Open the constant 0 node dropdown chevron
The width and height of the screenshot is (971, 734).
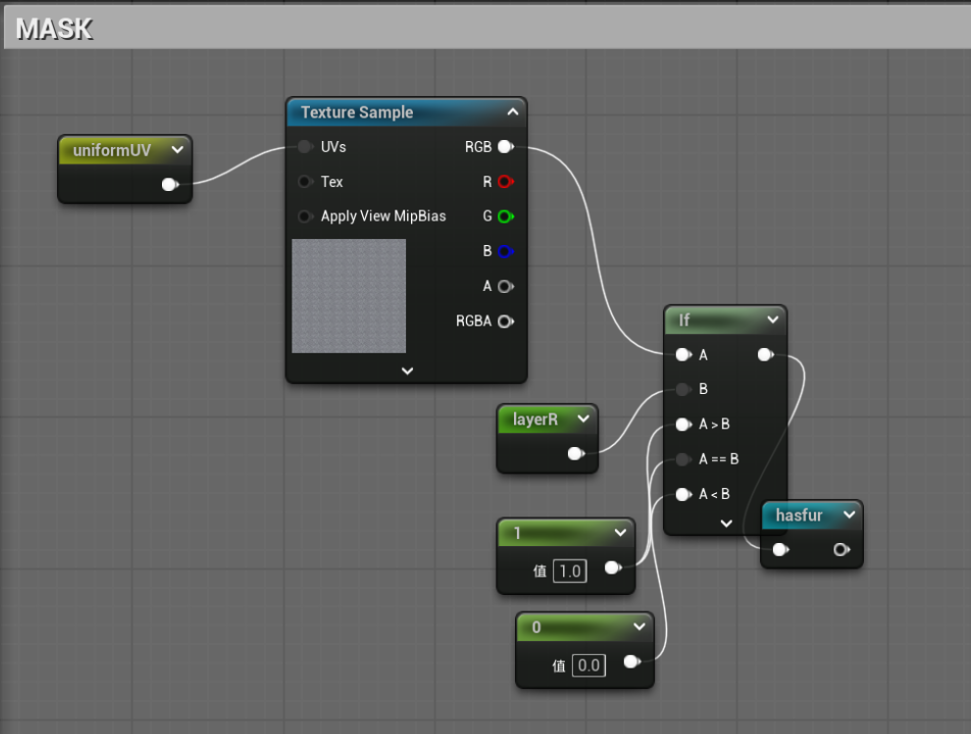point(639,627)
